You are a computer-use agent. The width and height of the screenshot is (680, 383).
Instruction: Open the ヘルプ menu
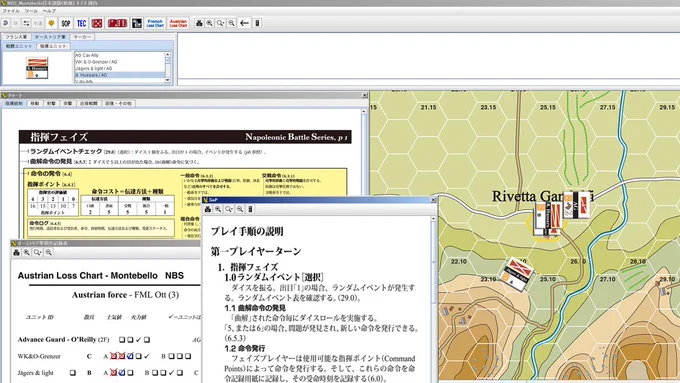49,11
